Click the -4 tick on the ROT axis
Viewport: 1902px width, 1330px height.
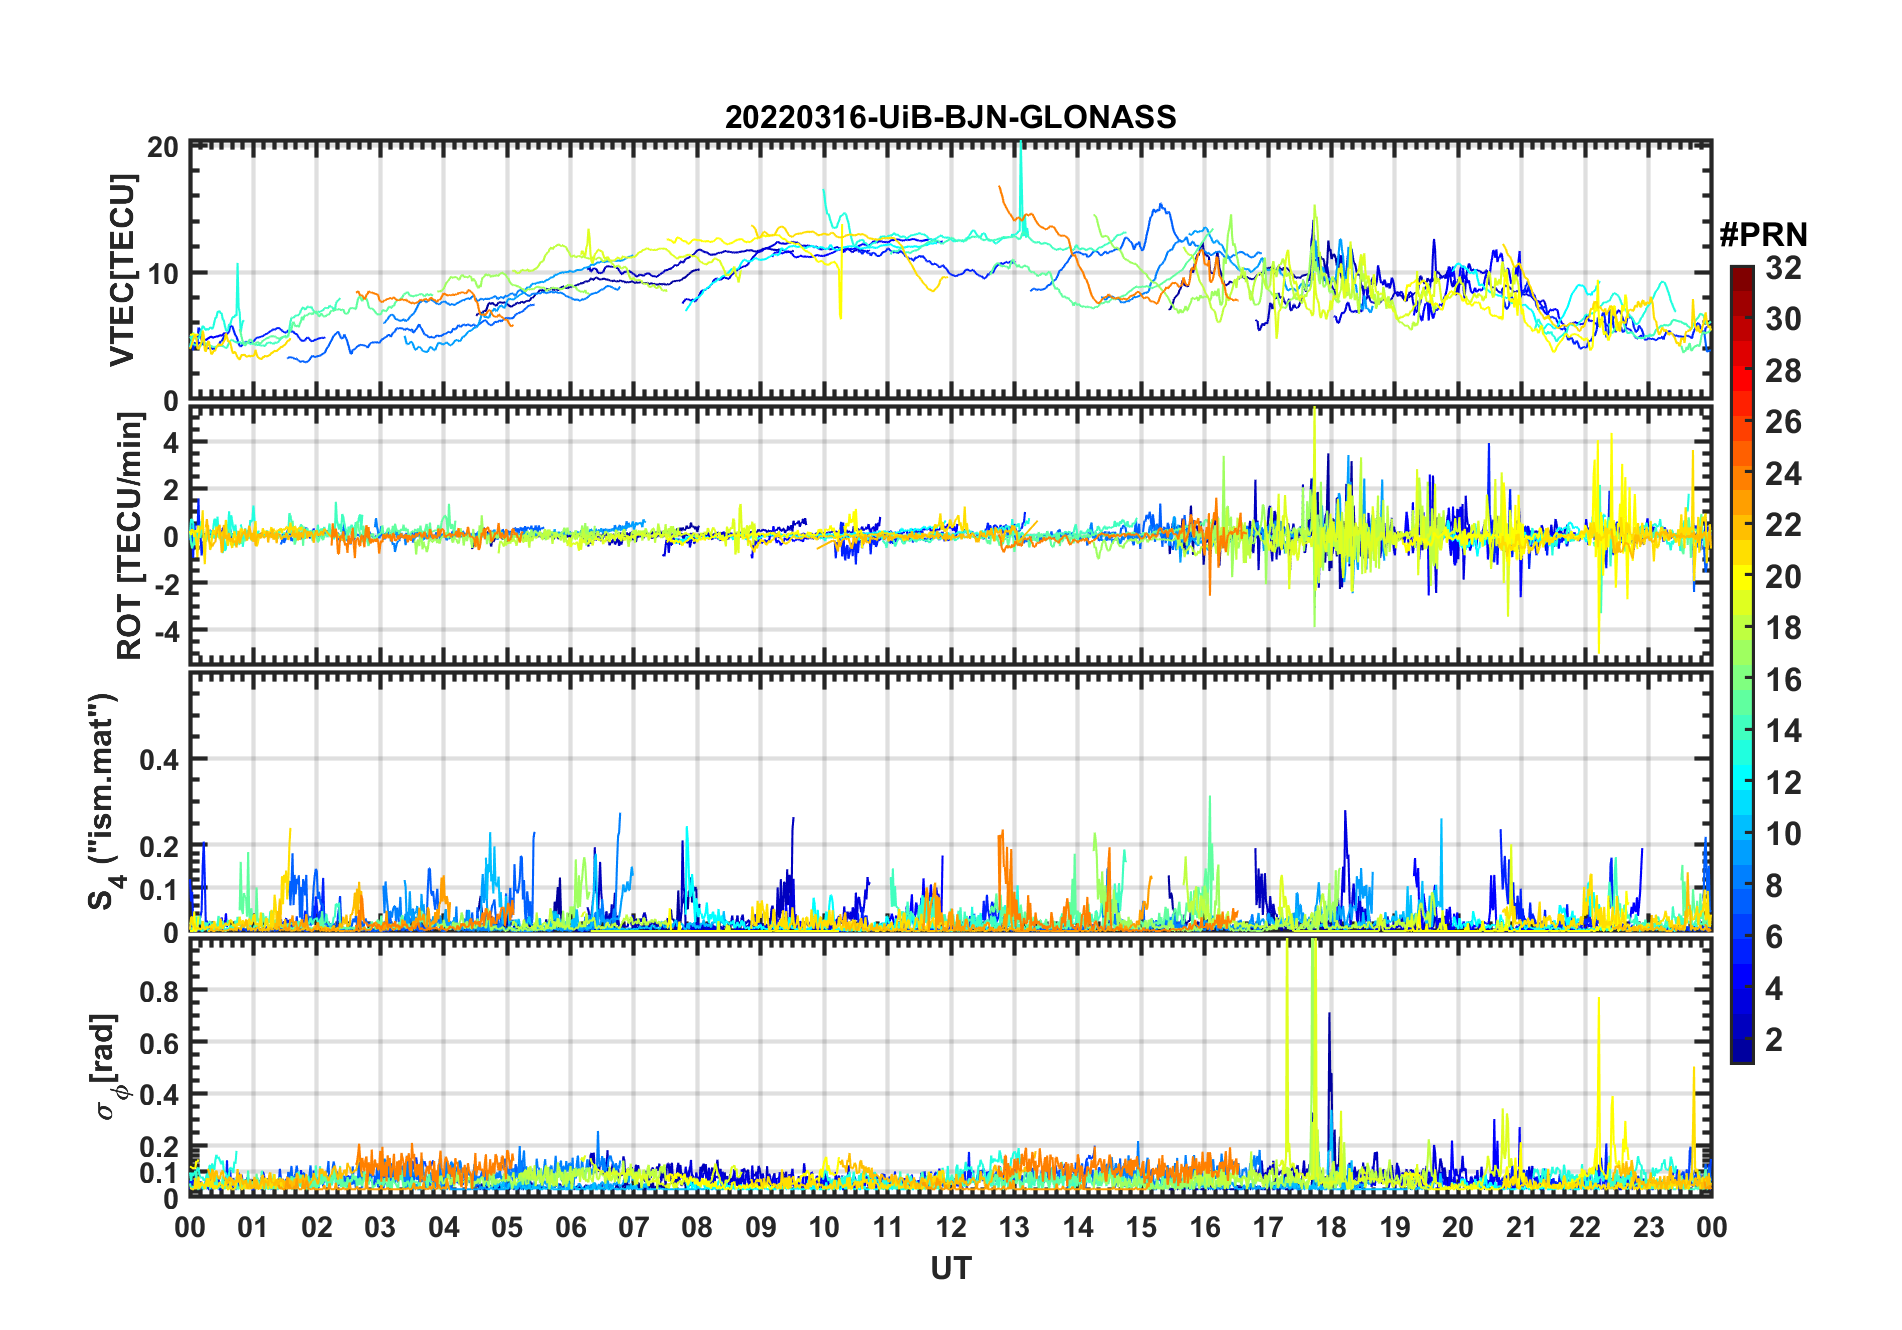(166, 631)
